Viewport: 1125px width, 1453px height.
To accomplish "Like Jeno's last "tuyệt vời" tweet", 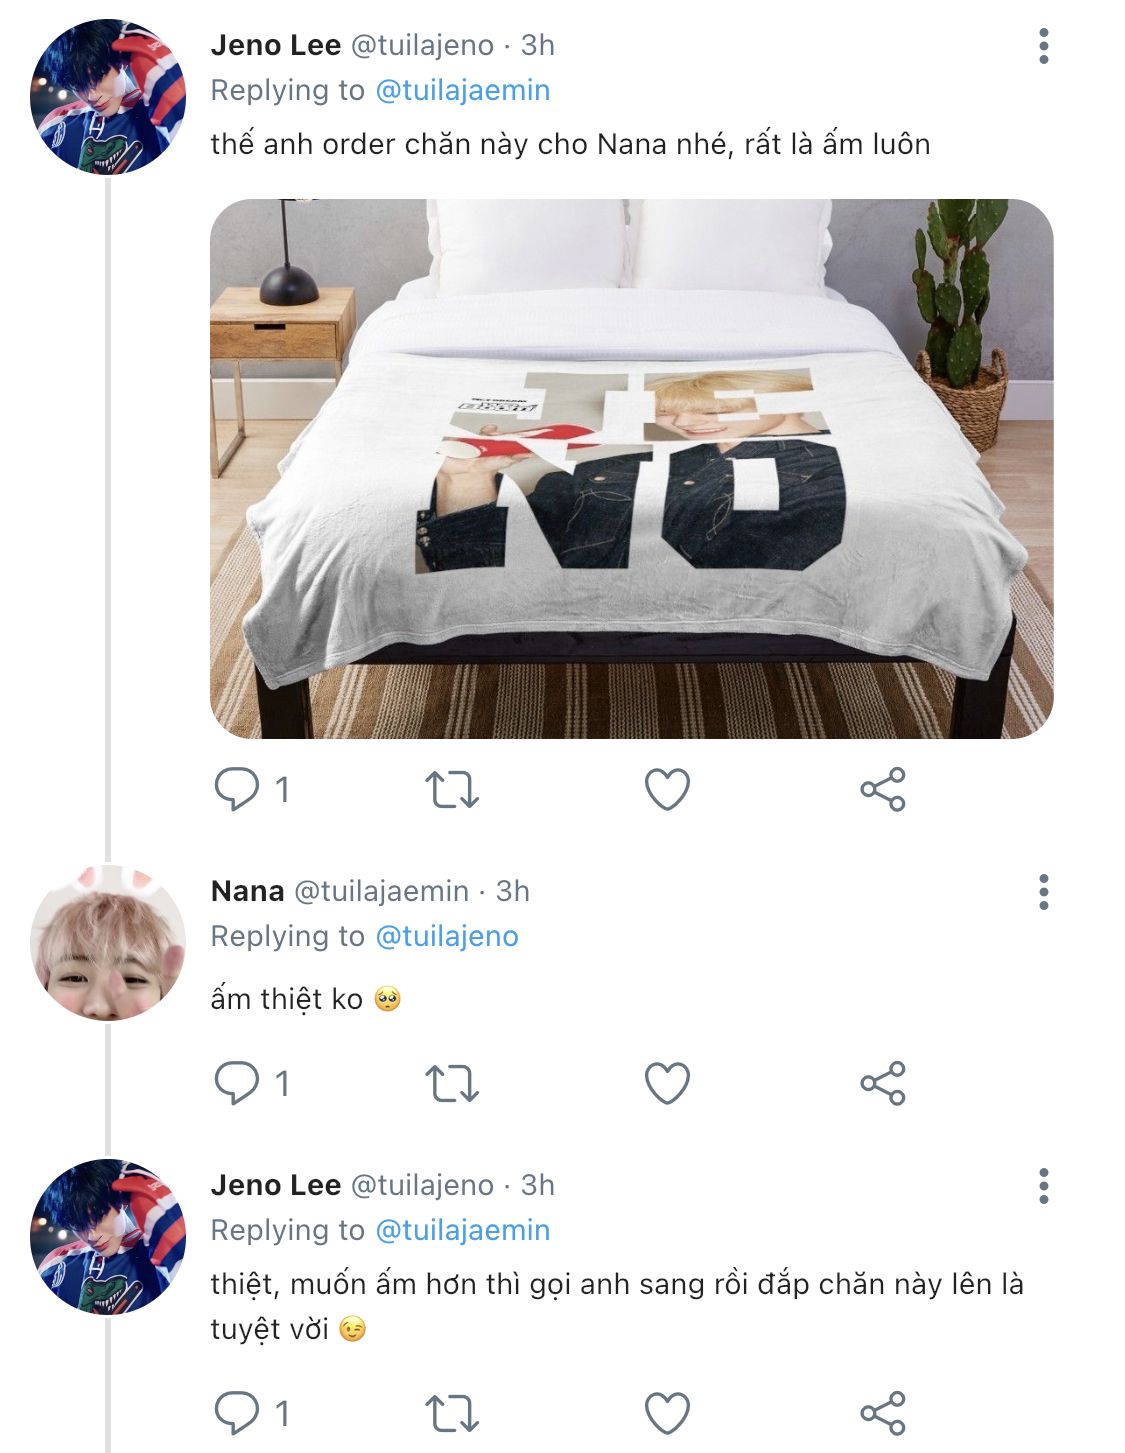I will click(667, 1413).
